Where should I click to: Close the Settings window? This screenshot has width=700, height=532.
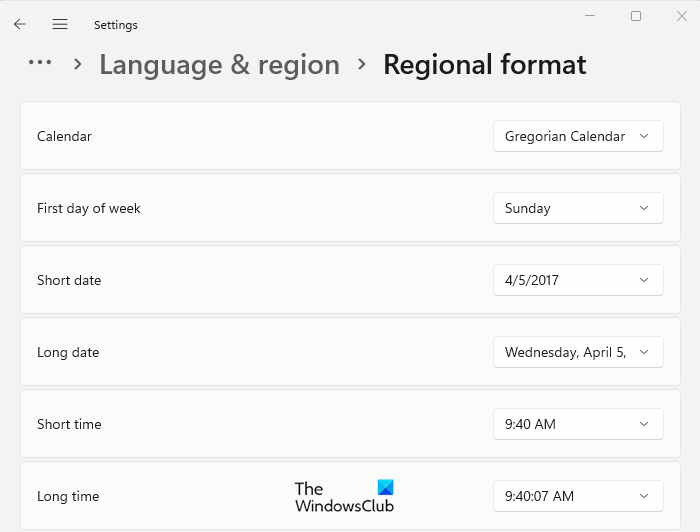click(682, 16)
